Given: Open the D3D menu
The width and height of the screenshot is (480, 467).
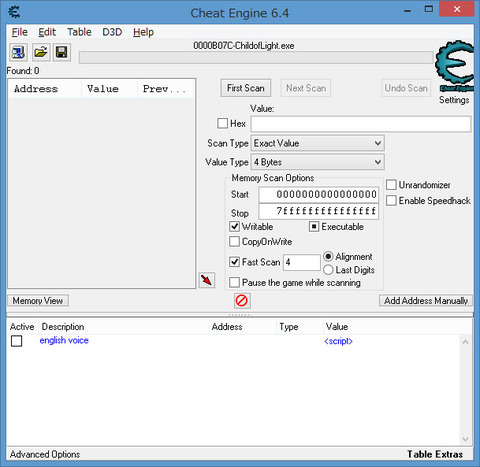Looking at the screenshot, I should (x=112, y=32).
